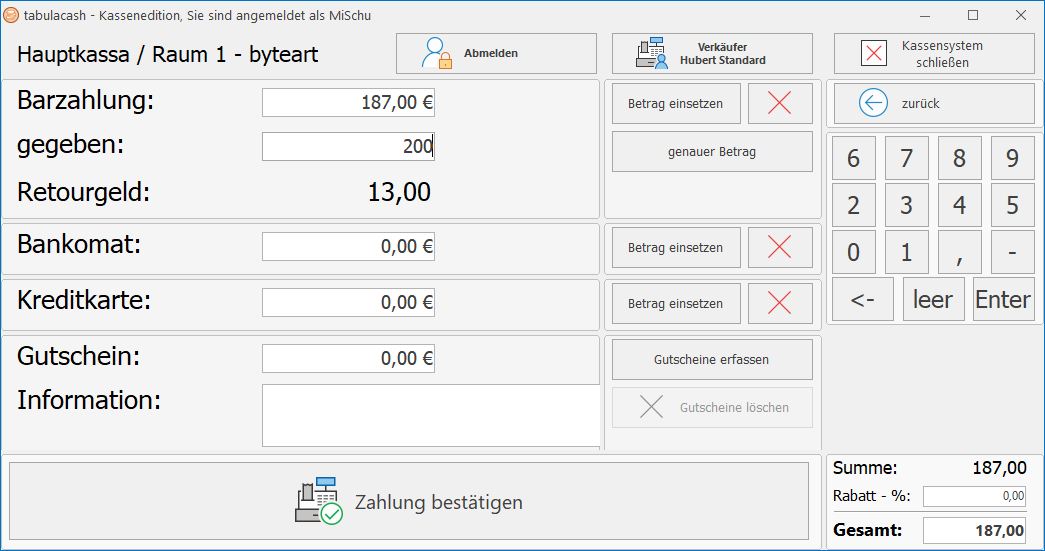Tap keypad digit 3
This screenshot has height=551, width=1045.
pos(906,205)
